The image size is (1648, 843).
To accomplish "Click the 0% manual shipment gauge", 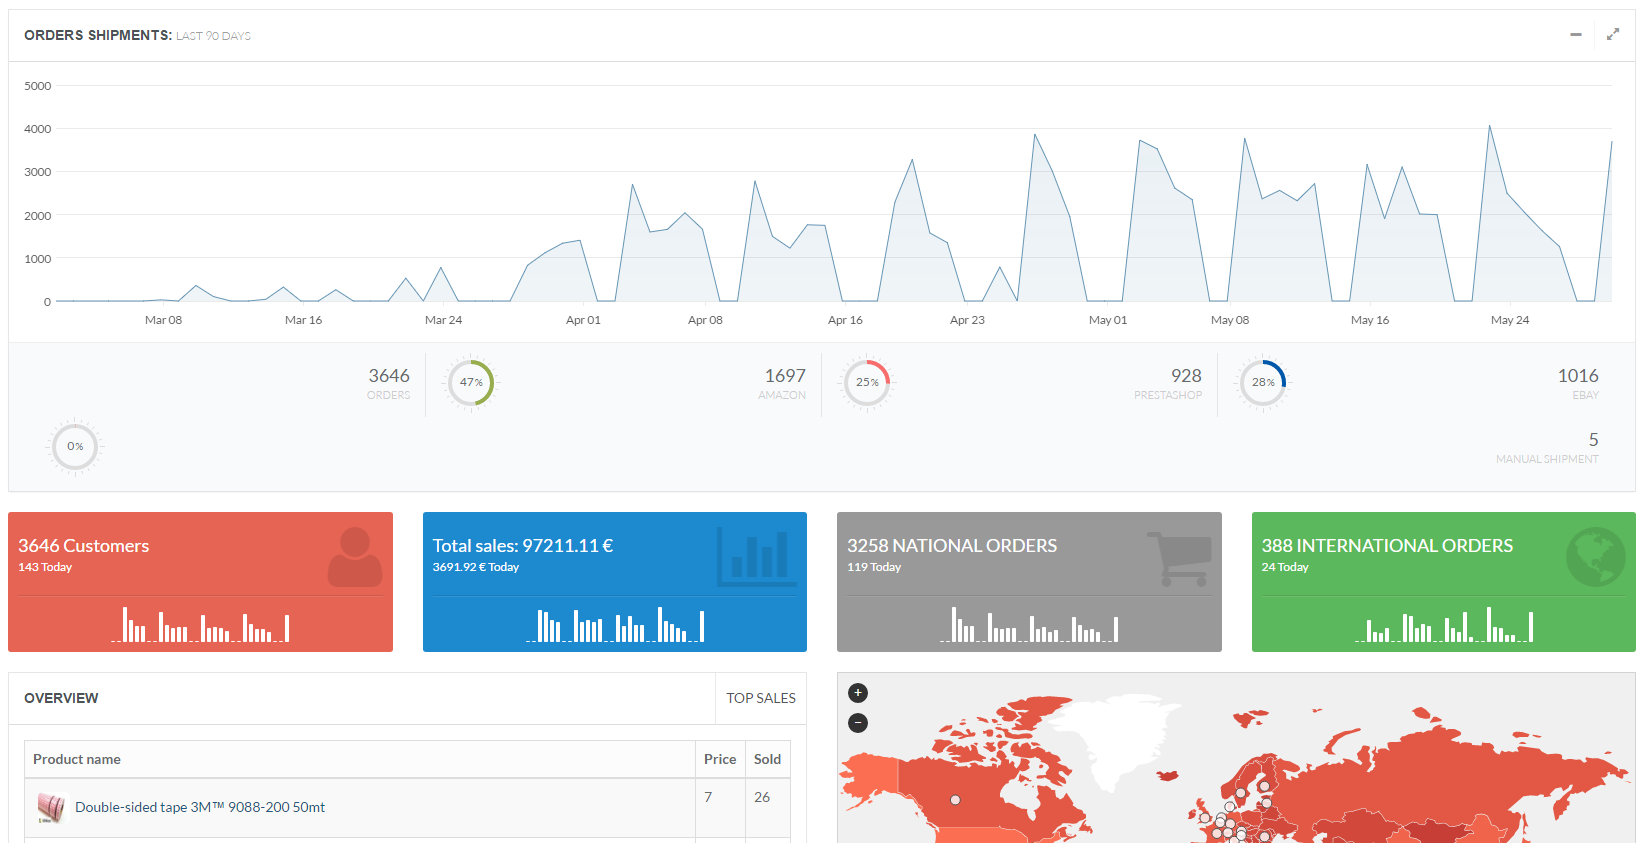I will (x=75, y=446).
